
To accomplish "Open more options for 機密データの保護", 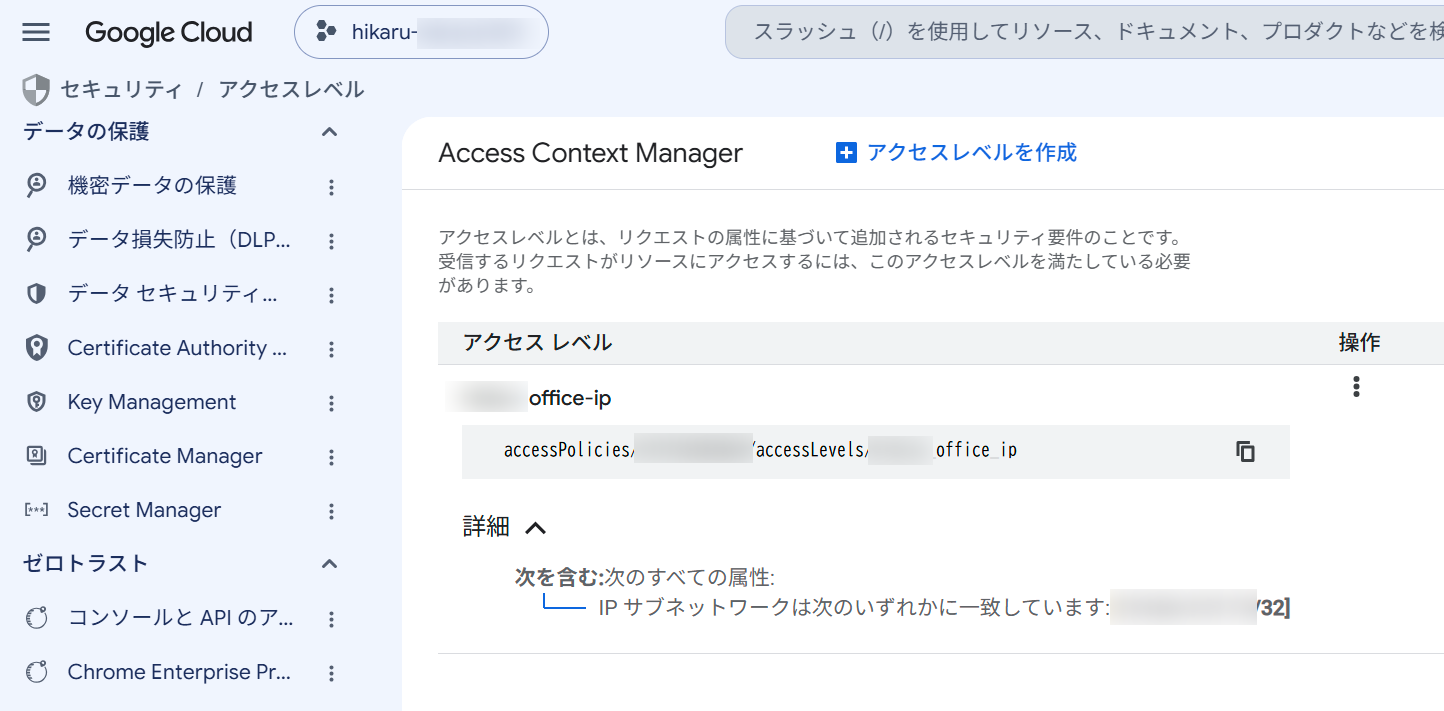I will (331, 187).
